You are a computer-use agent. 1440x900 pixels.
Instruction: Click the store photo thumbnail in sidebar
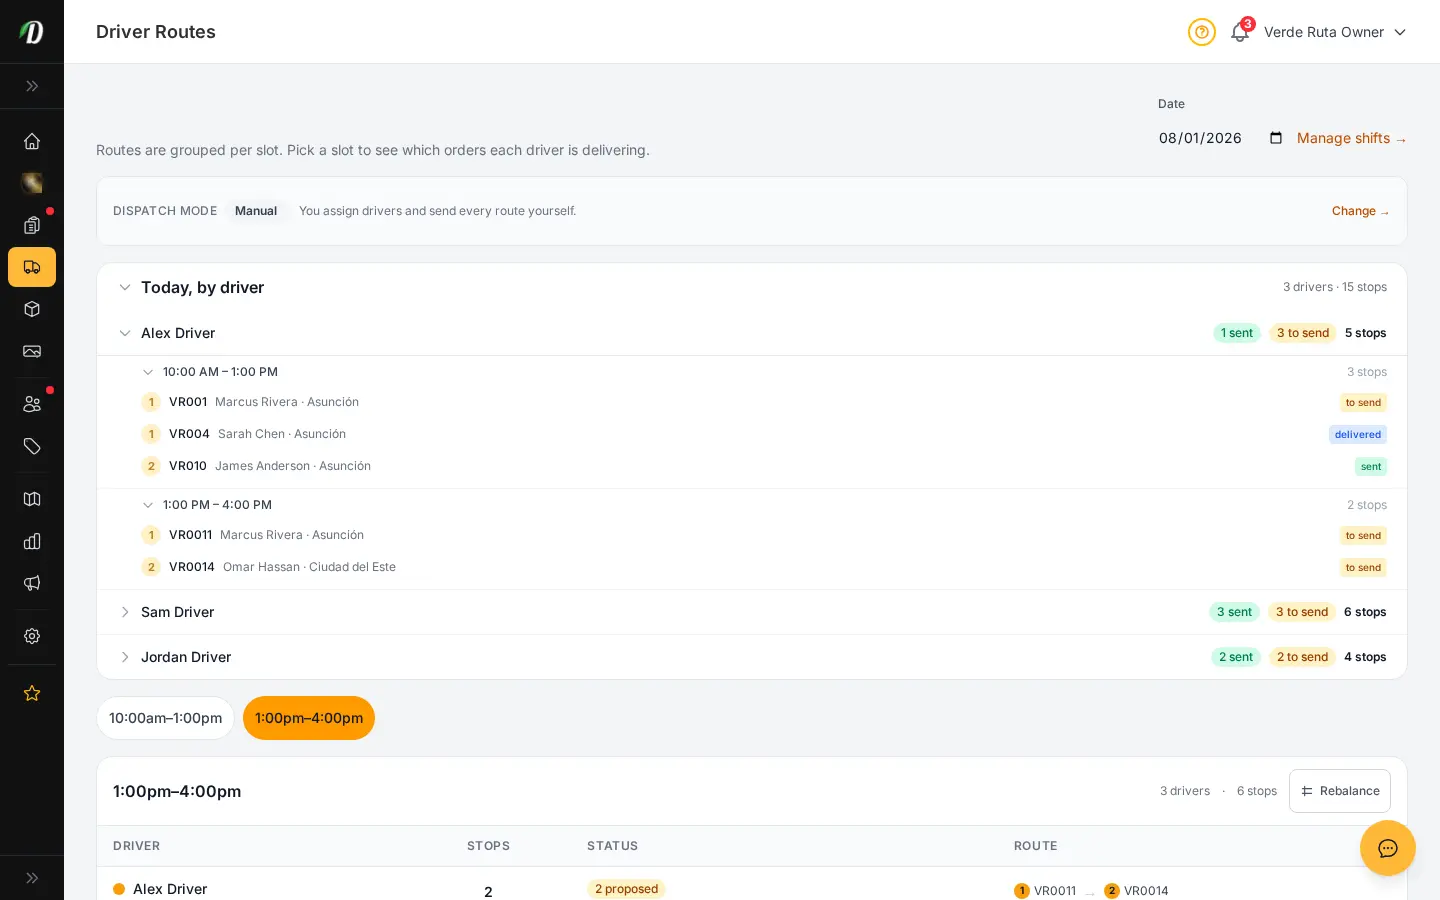point(32,183)
